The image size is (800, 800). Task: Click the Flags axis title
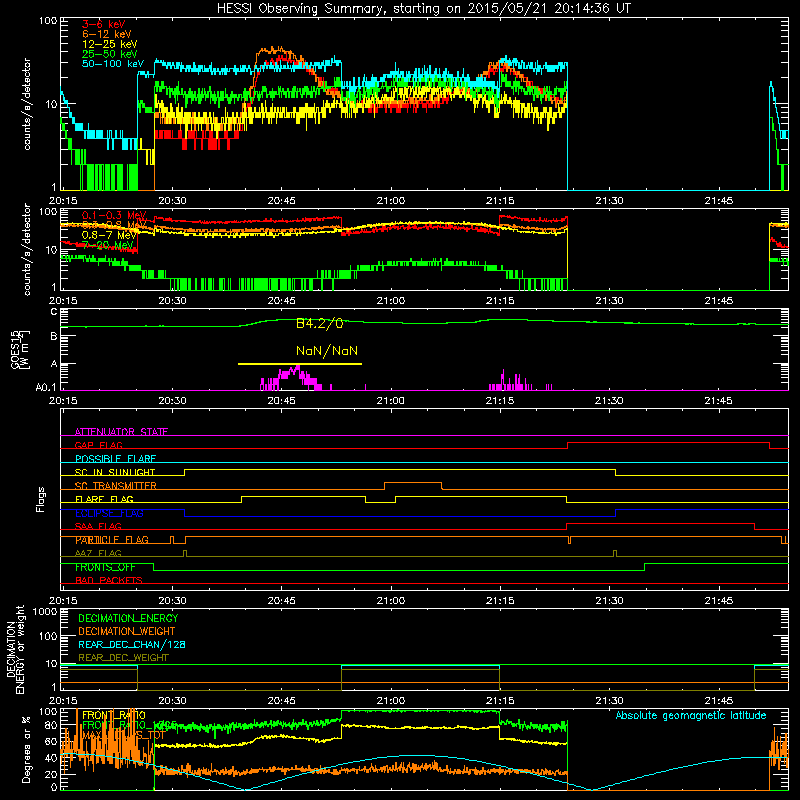point(41,499)
